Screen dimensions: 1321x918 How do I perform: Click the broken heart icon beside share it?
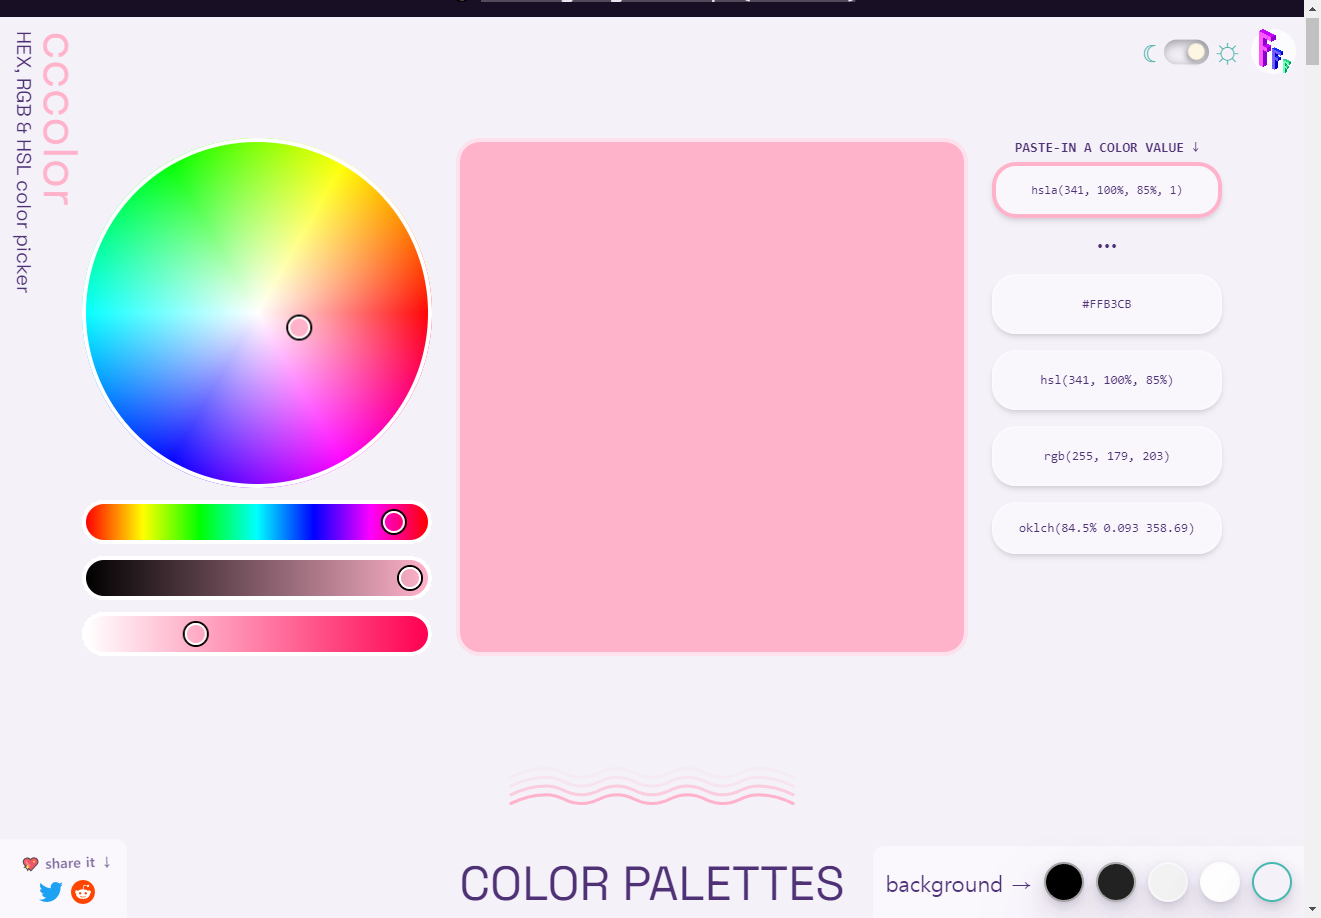(30, 864)
